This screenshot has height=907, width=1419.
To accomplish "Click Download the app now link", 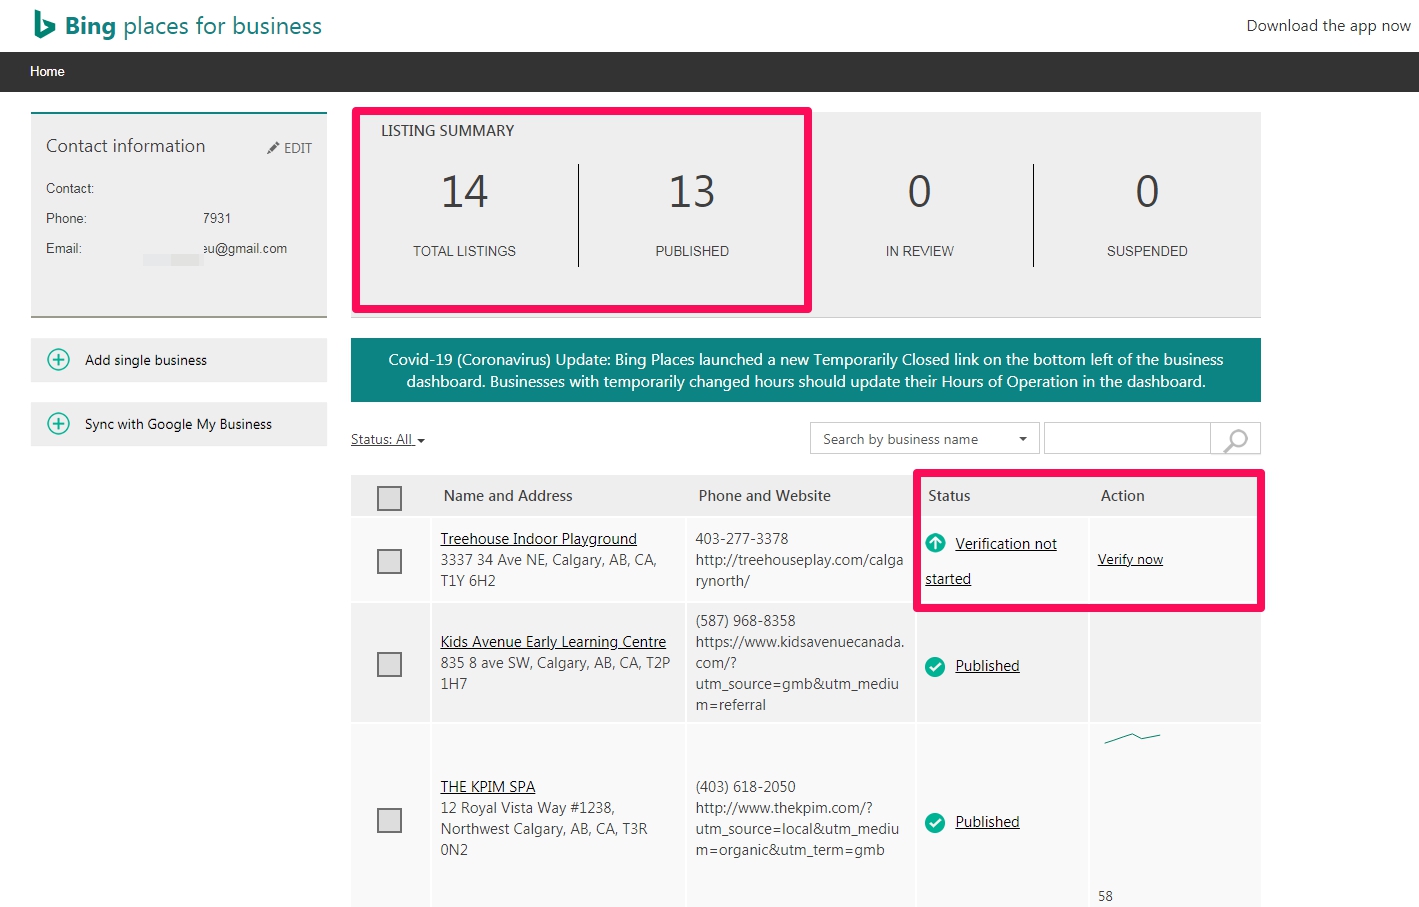I will tap(1328, 26).
